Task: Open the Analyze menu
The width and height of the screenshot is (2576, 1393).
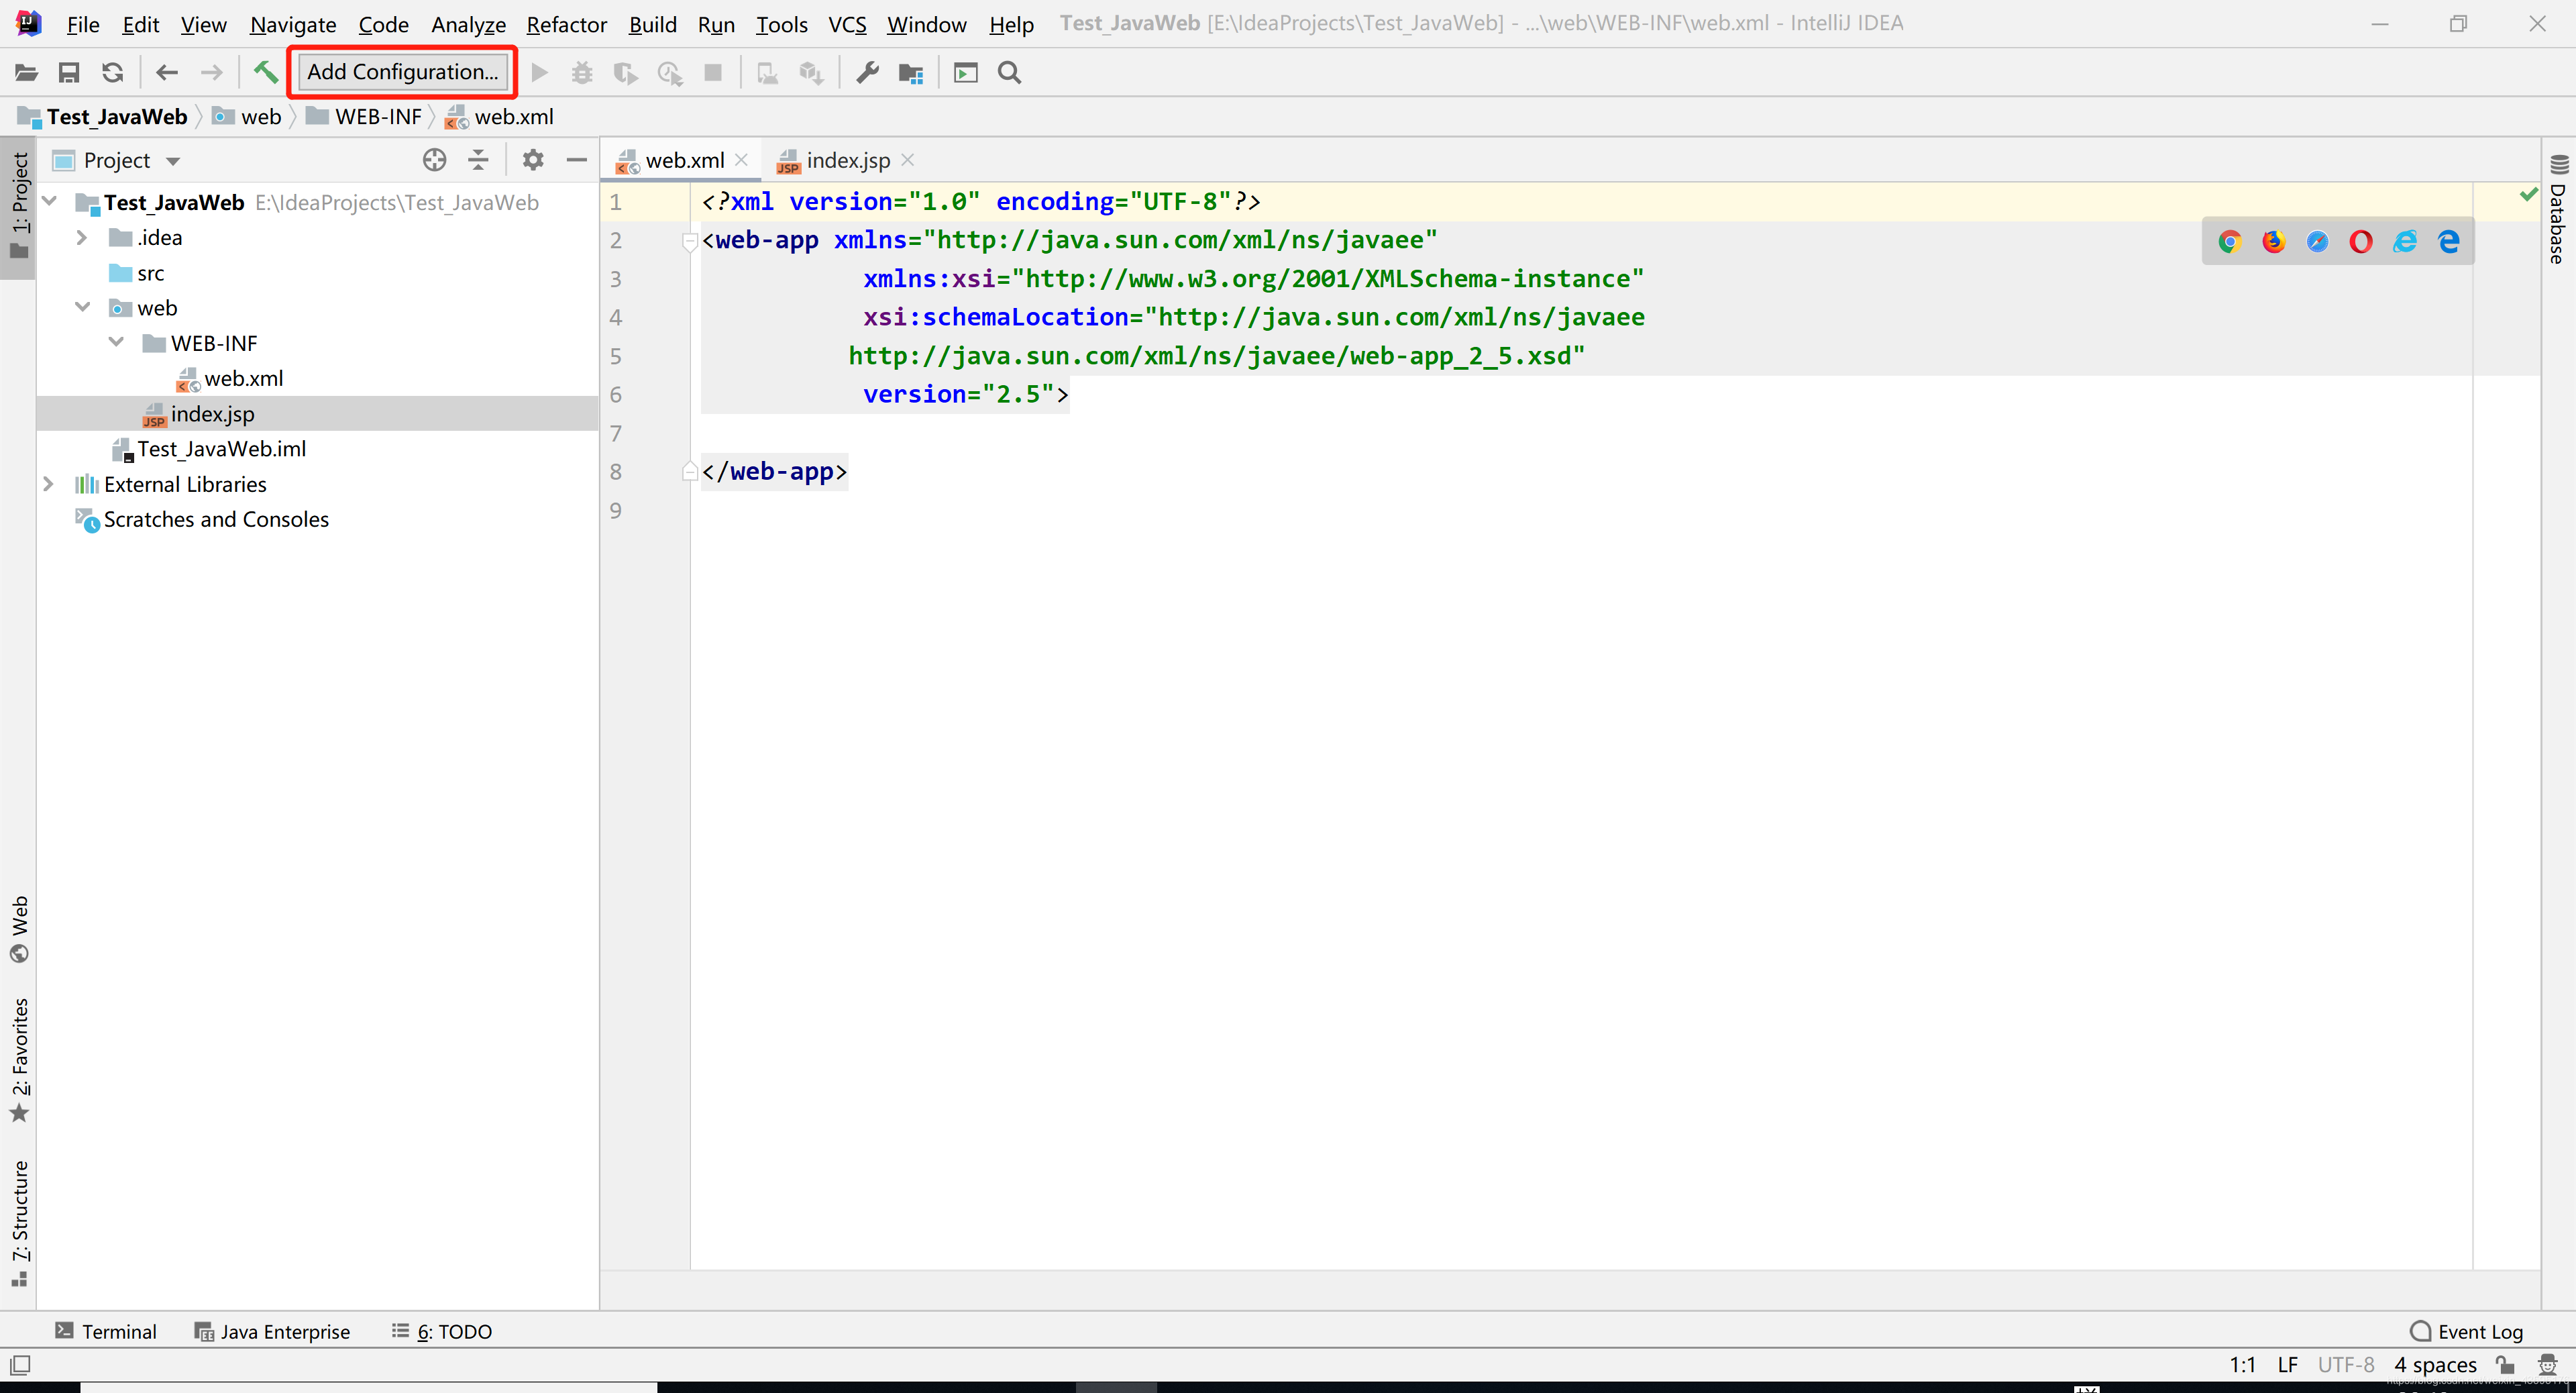Action: point(468,24)
